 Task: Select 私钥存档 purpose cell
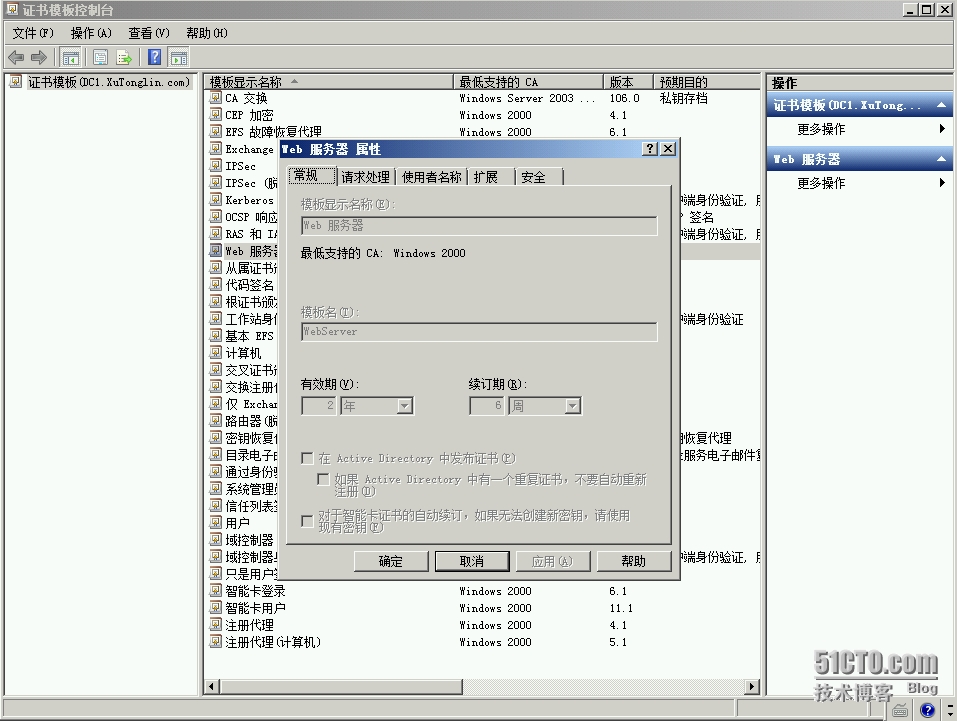click(684, 98)
